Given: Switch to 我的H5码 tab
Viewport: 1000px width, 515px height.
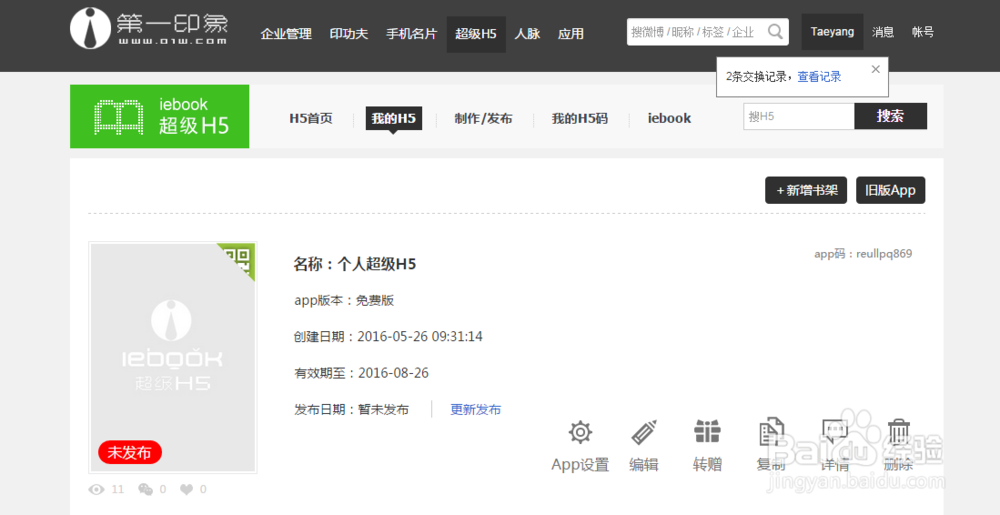Looking at the screenshot, I should [x=580, y=119].
